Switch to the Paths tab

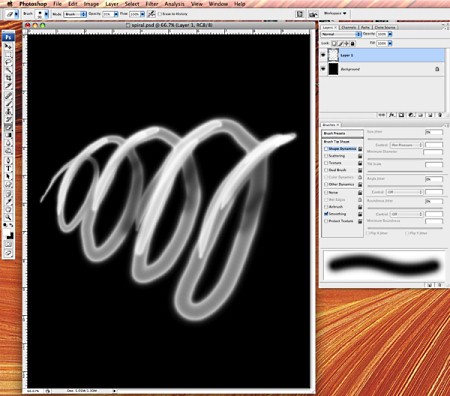[x=365, y=27]
